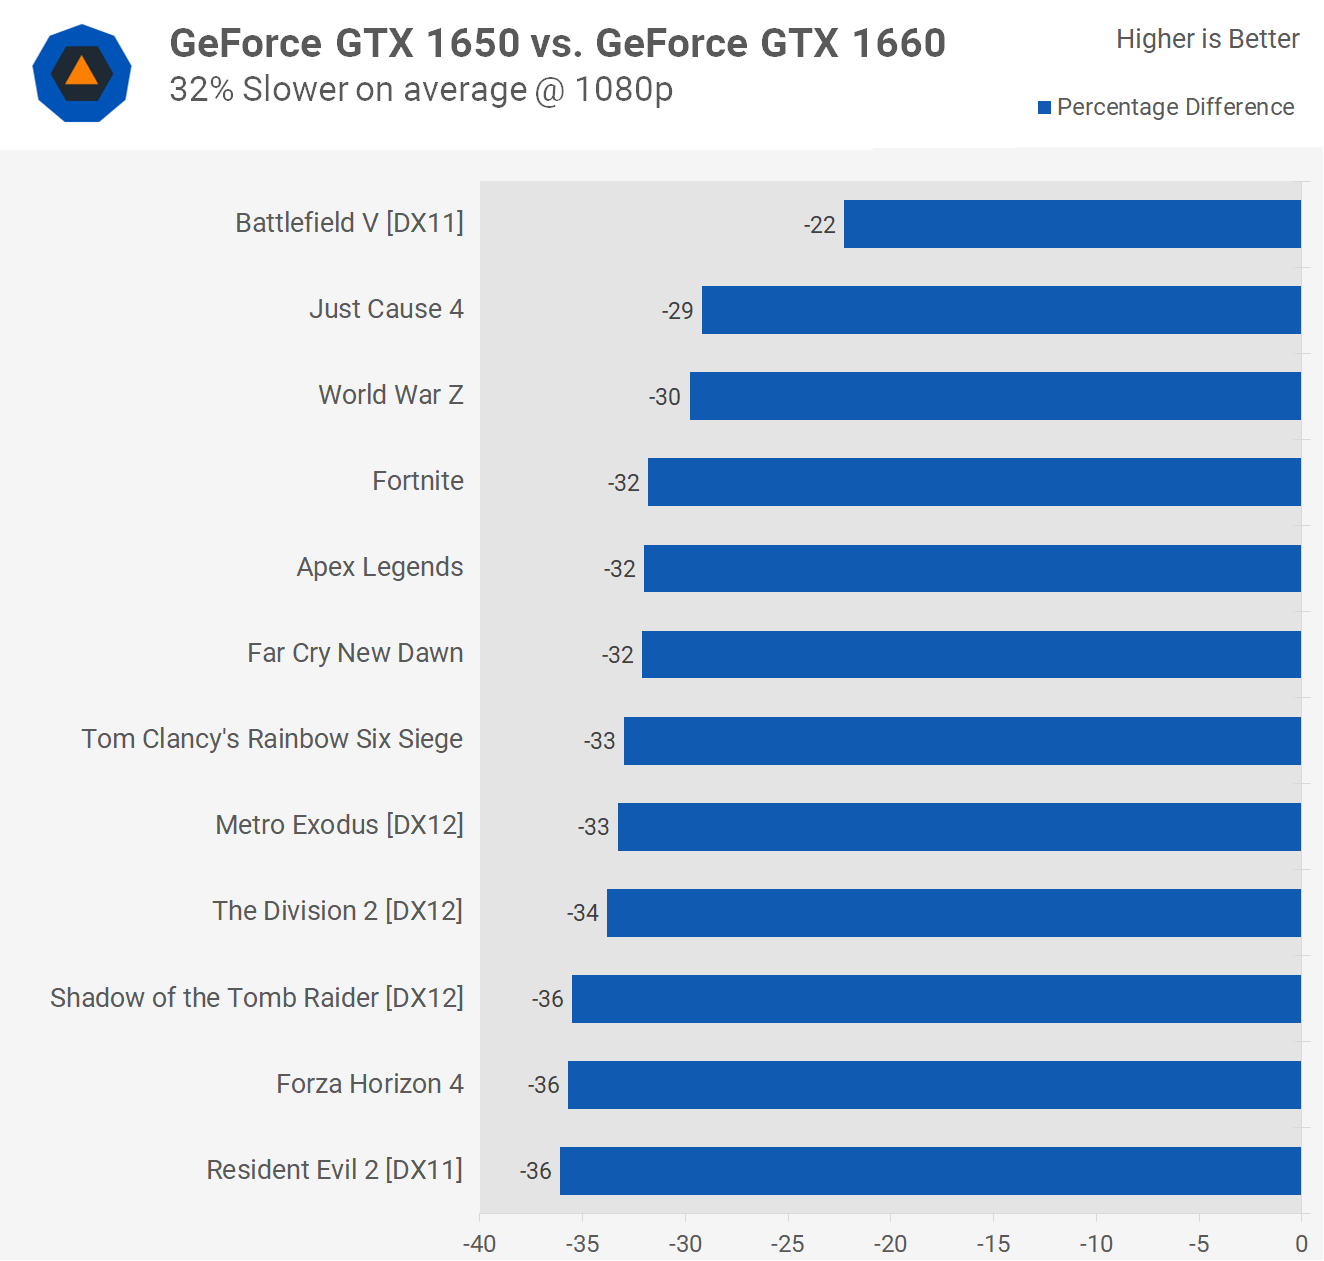Click the Fortnite bar

click(x=973, y=482)
